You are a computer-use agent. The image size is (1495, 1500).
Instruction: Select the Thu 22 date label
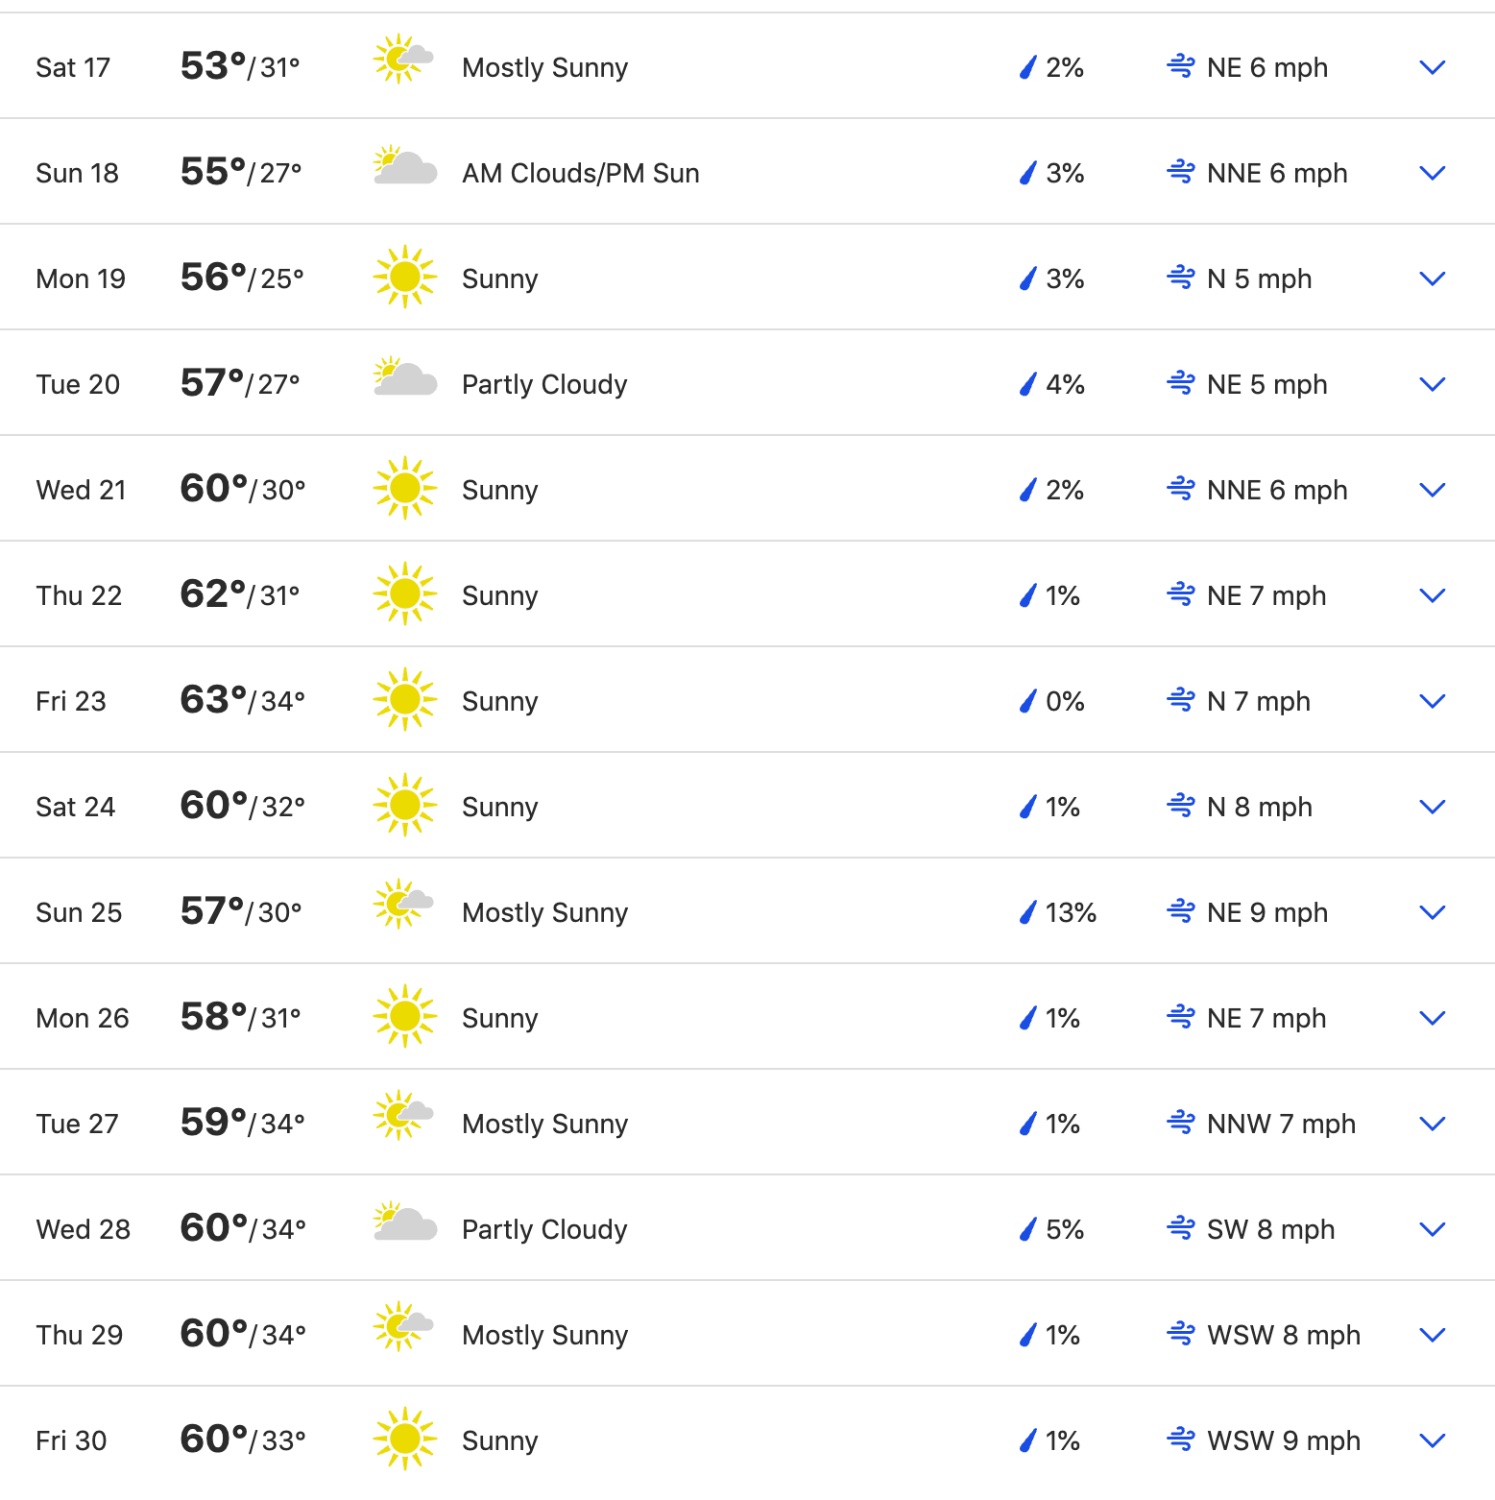pyautogui.click(x=79, y=596)
